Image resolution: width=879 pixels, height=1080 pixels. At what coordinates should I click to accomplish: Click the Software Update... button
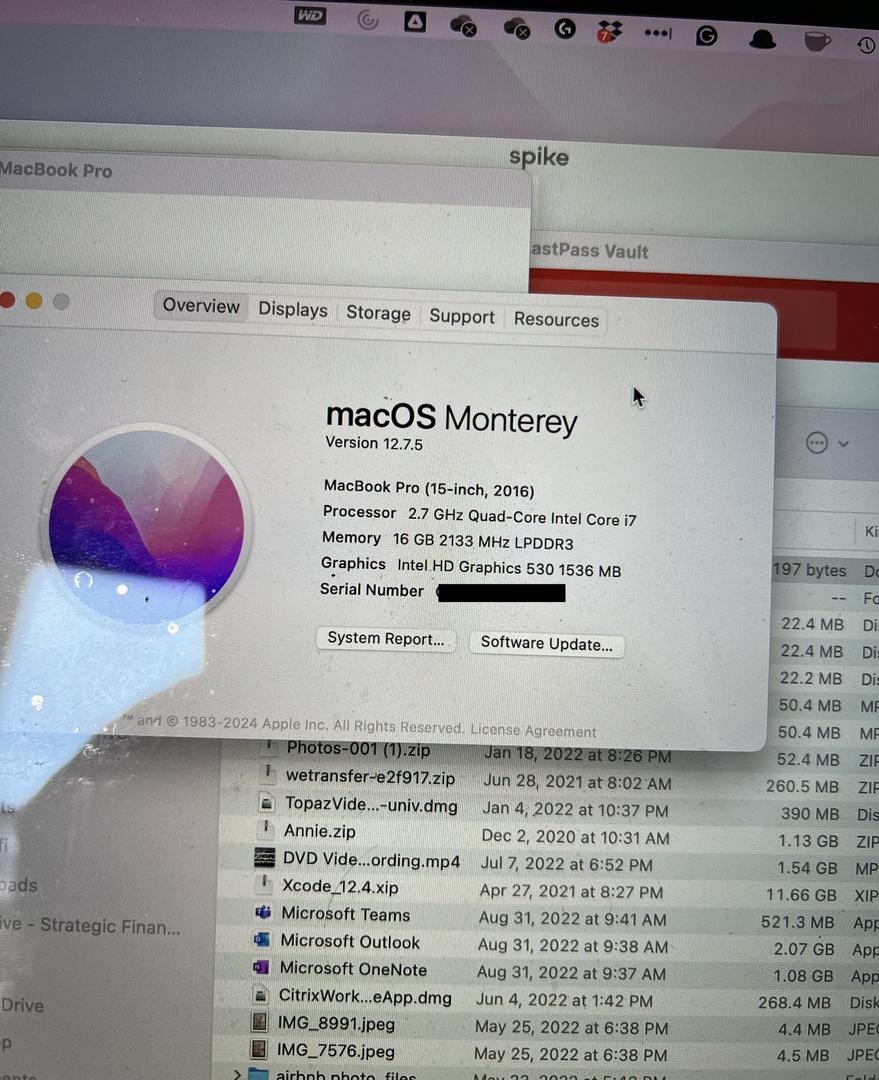(546, 643)
